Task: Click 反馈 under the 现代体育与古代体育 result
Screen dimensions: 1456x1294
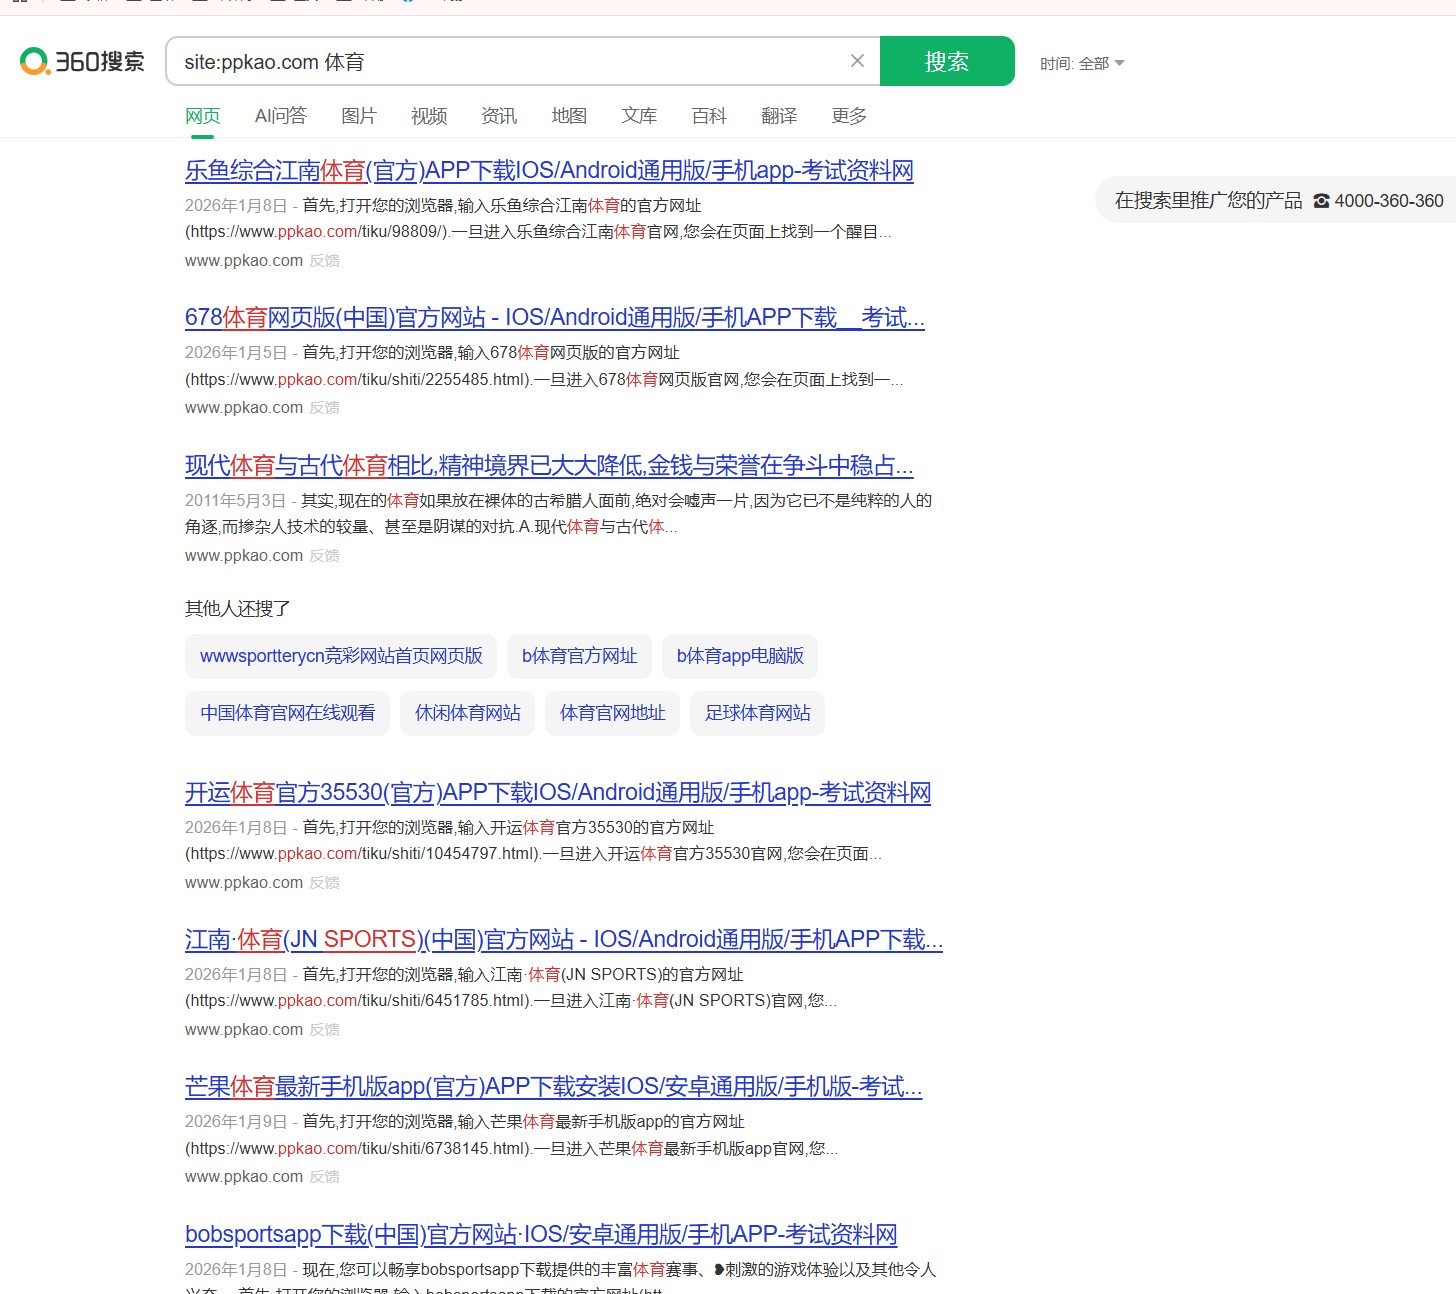Action: (x=324, y=556)
